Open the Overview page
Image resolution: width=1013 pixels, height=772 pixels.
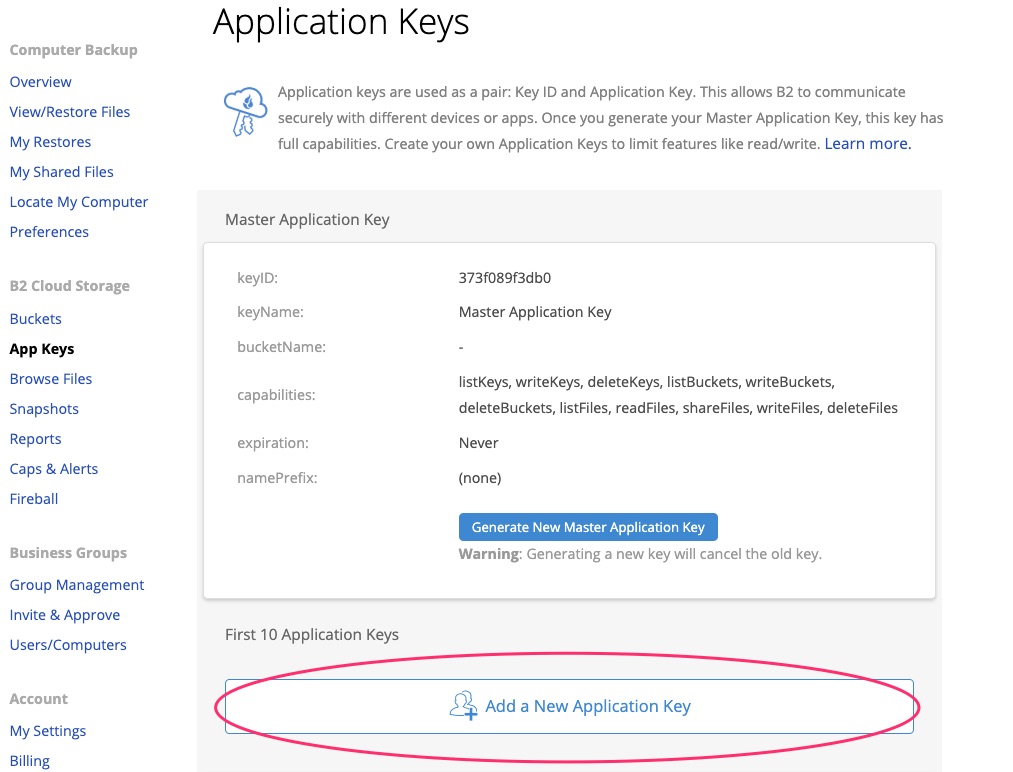click(41, 82)
